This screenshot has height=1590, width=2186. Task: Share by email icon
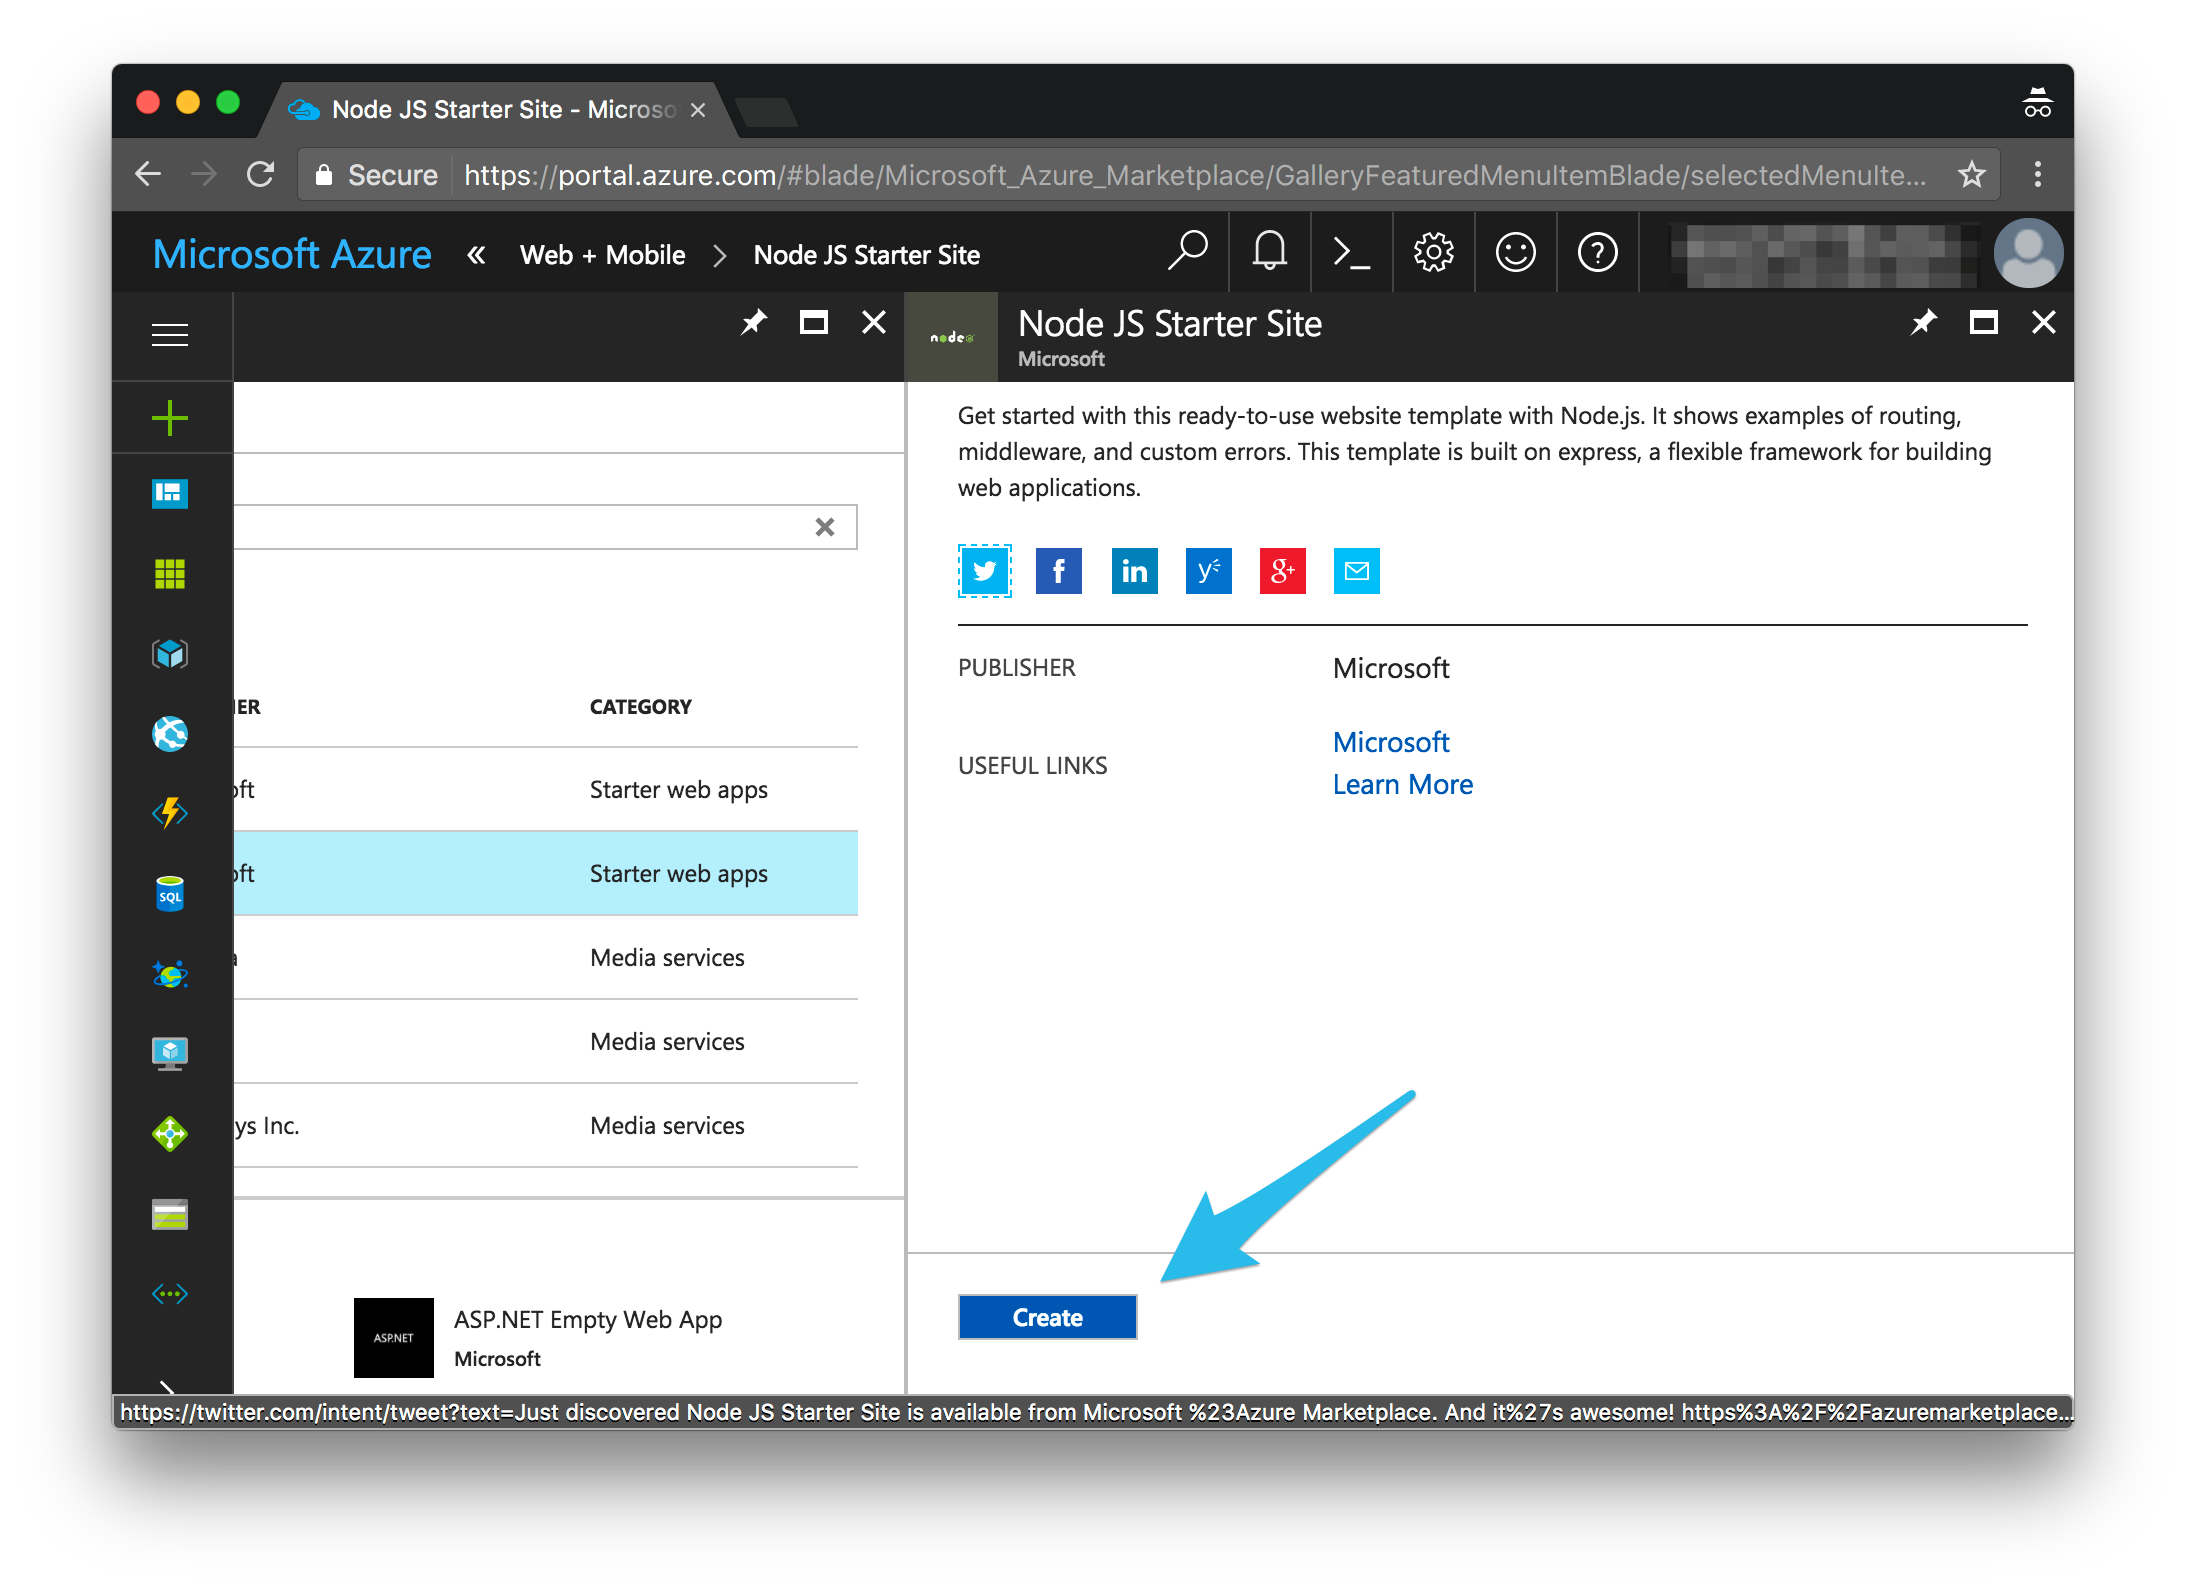coord(1357,571)
